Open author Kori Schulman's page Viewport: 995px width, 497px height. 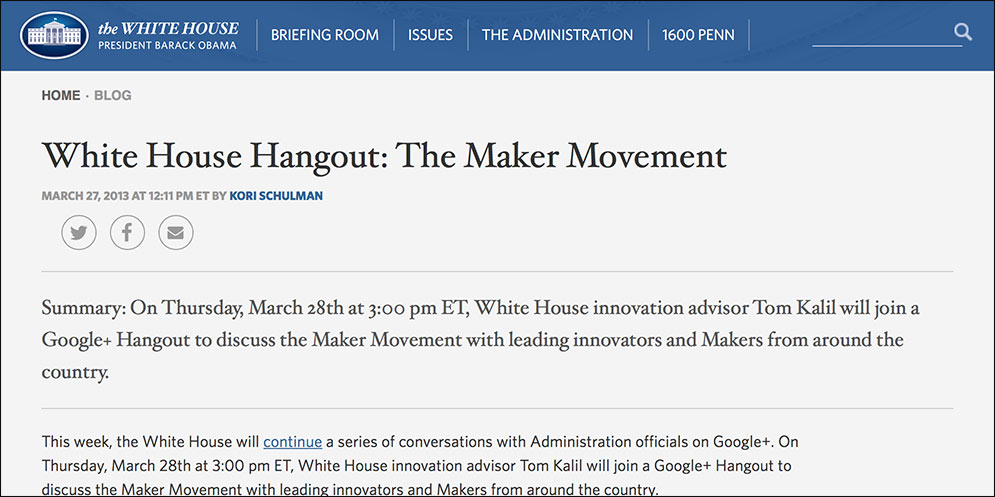(x=276, y=196)
